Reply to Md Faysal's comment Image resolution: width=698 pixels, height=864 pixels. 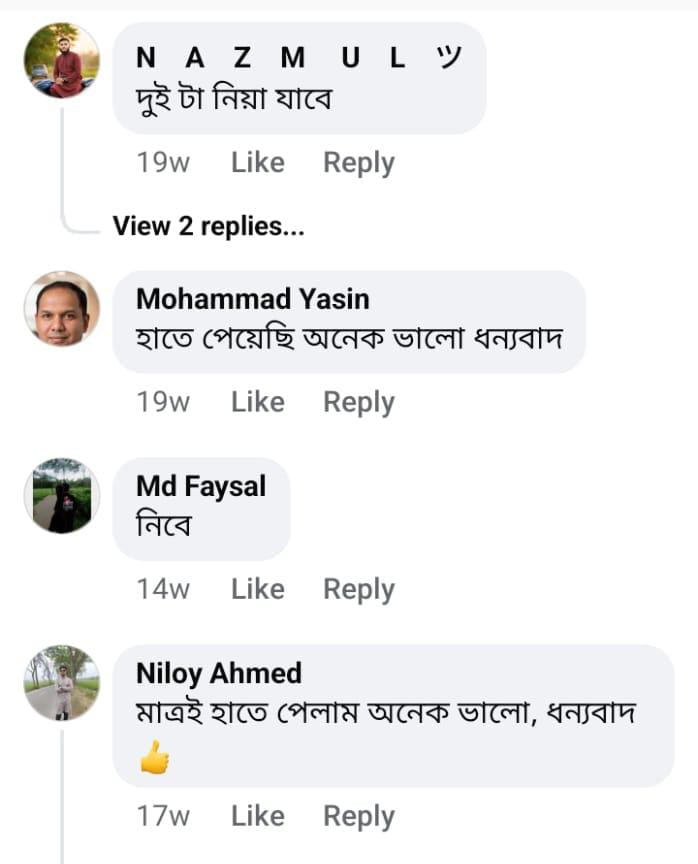(359, 590)
